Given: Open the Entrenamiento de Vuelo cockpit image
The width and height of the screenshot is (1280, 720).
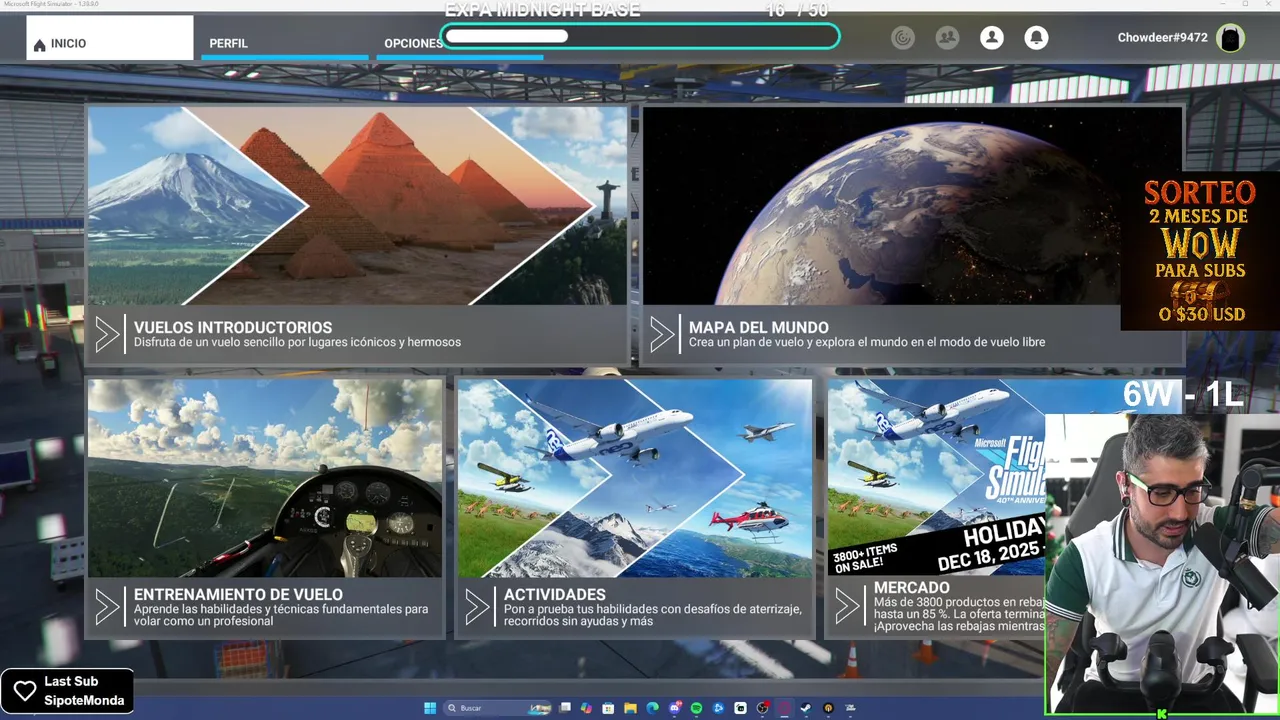Looking at the screenshot, I should (x=265, y=477).
